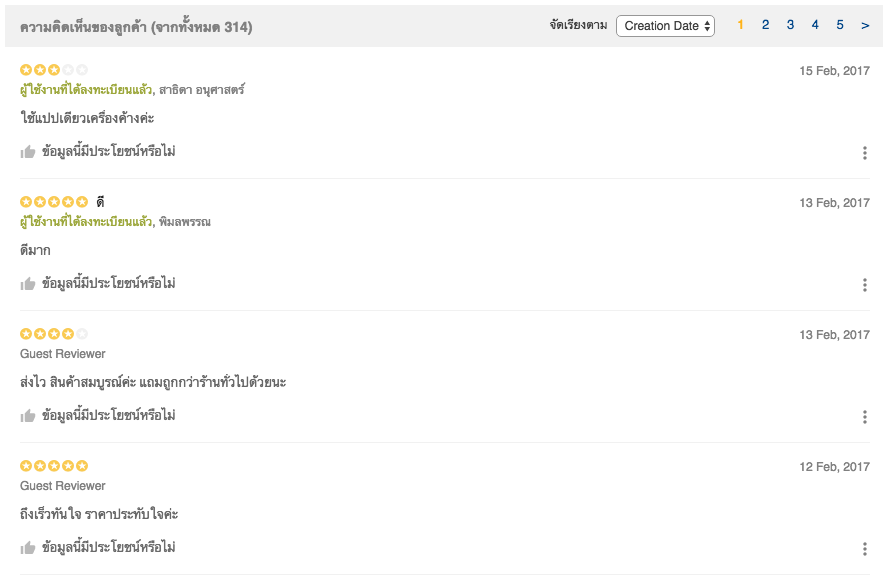
Task: Click thumbs-up on the 12 Feb review
Action: (x=28, y=548)
